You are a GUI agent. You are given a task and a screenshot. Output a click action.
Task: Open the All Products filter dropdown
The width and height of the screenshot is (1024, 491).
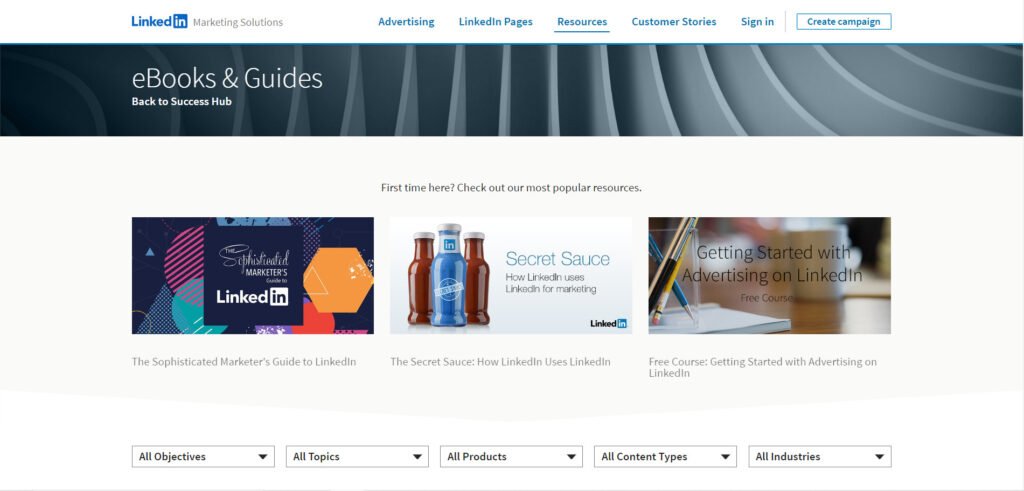[511, 457]
